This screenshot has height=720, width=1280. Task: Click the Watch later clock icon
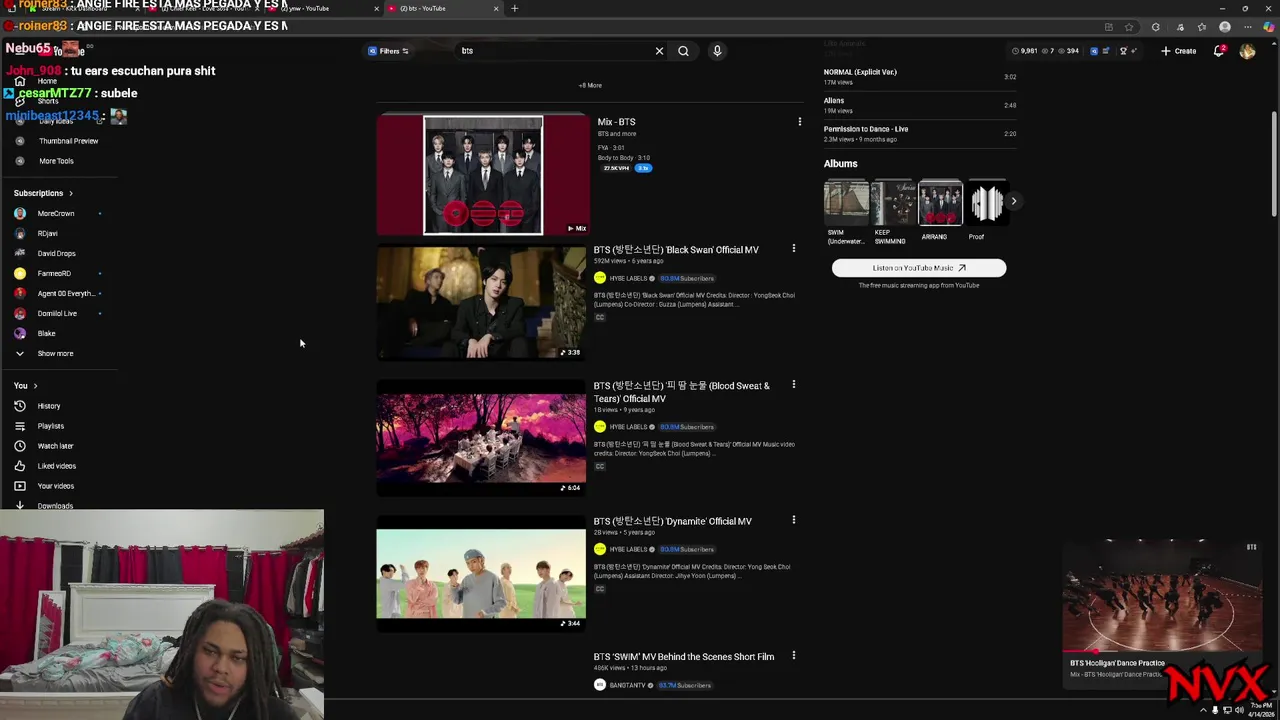[19, 446]
